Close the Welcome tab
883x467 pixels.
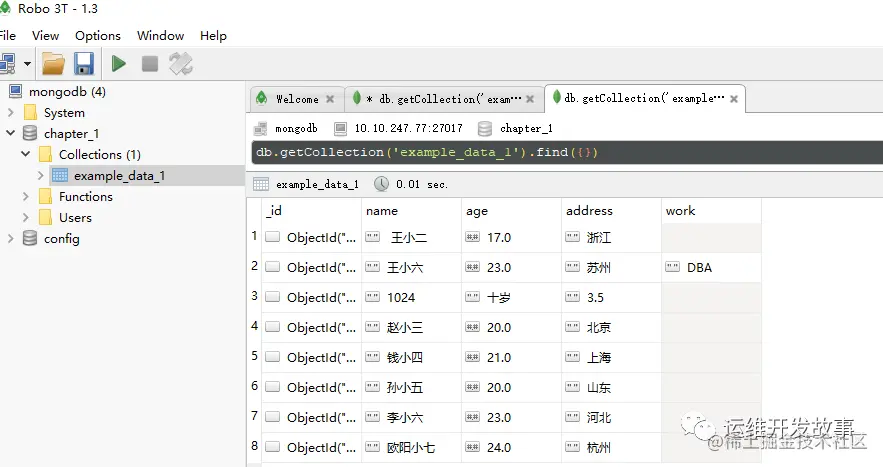330,99
